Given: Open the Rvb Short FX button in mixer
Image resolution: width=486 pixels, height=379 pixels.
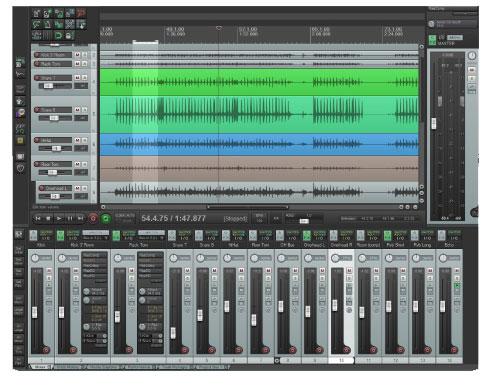Looking at the screenshot, I should point(387,235).
